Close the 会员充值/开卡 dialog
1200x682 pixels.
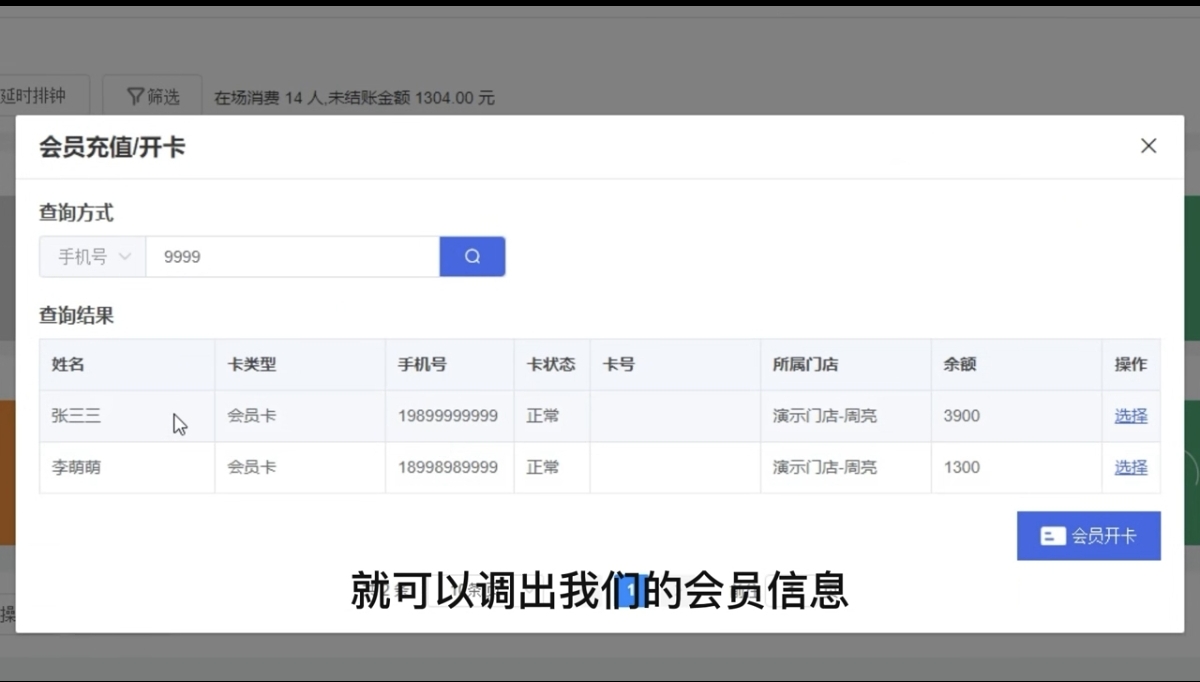[1148, 146]
